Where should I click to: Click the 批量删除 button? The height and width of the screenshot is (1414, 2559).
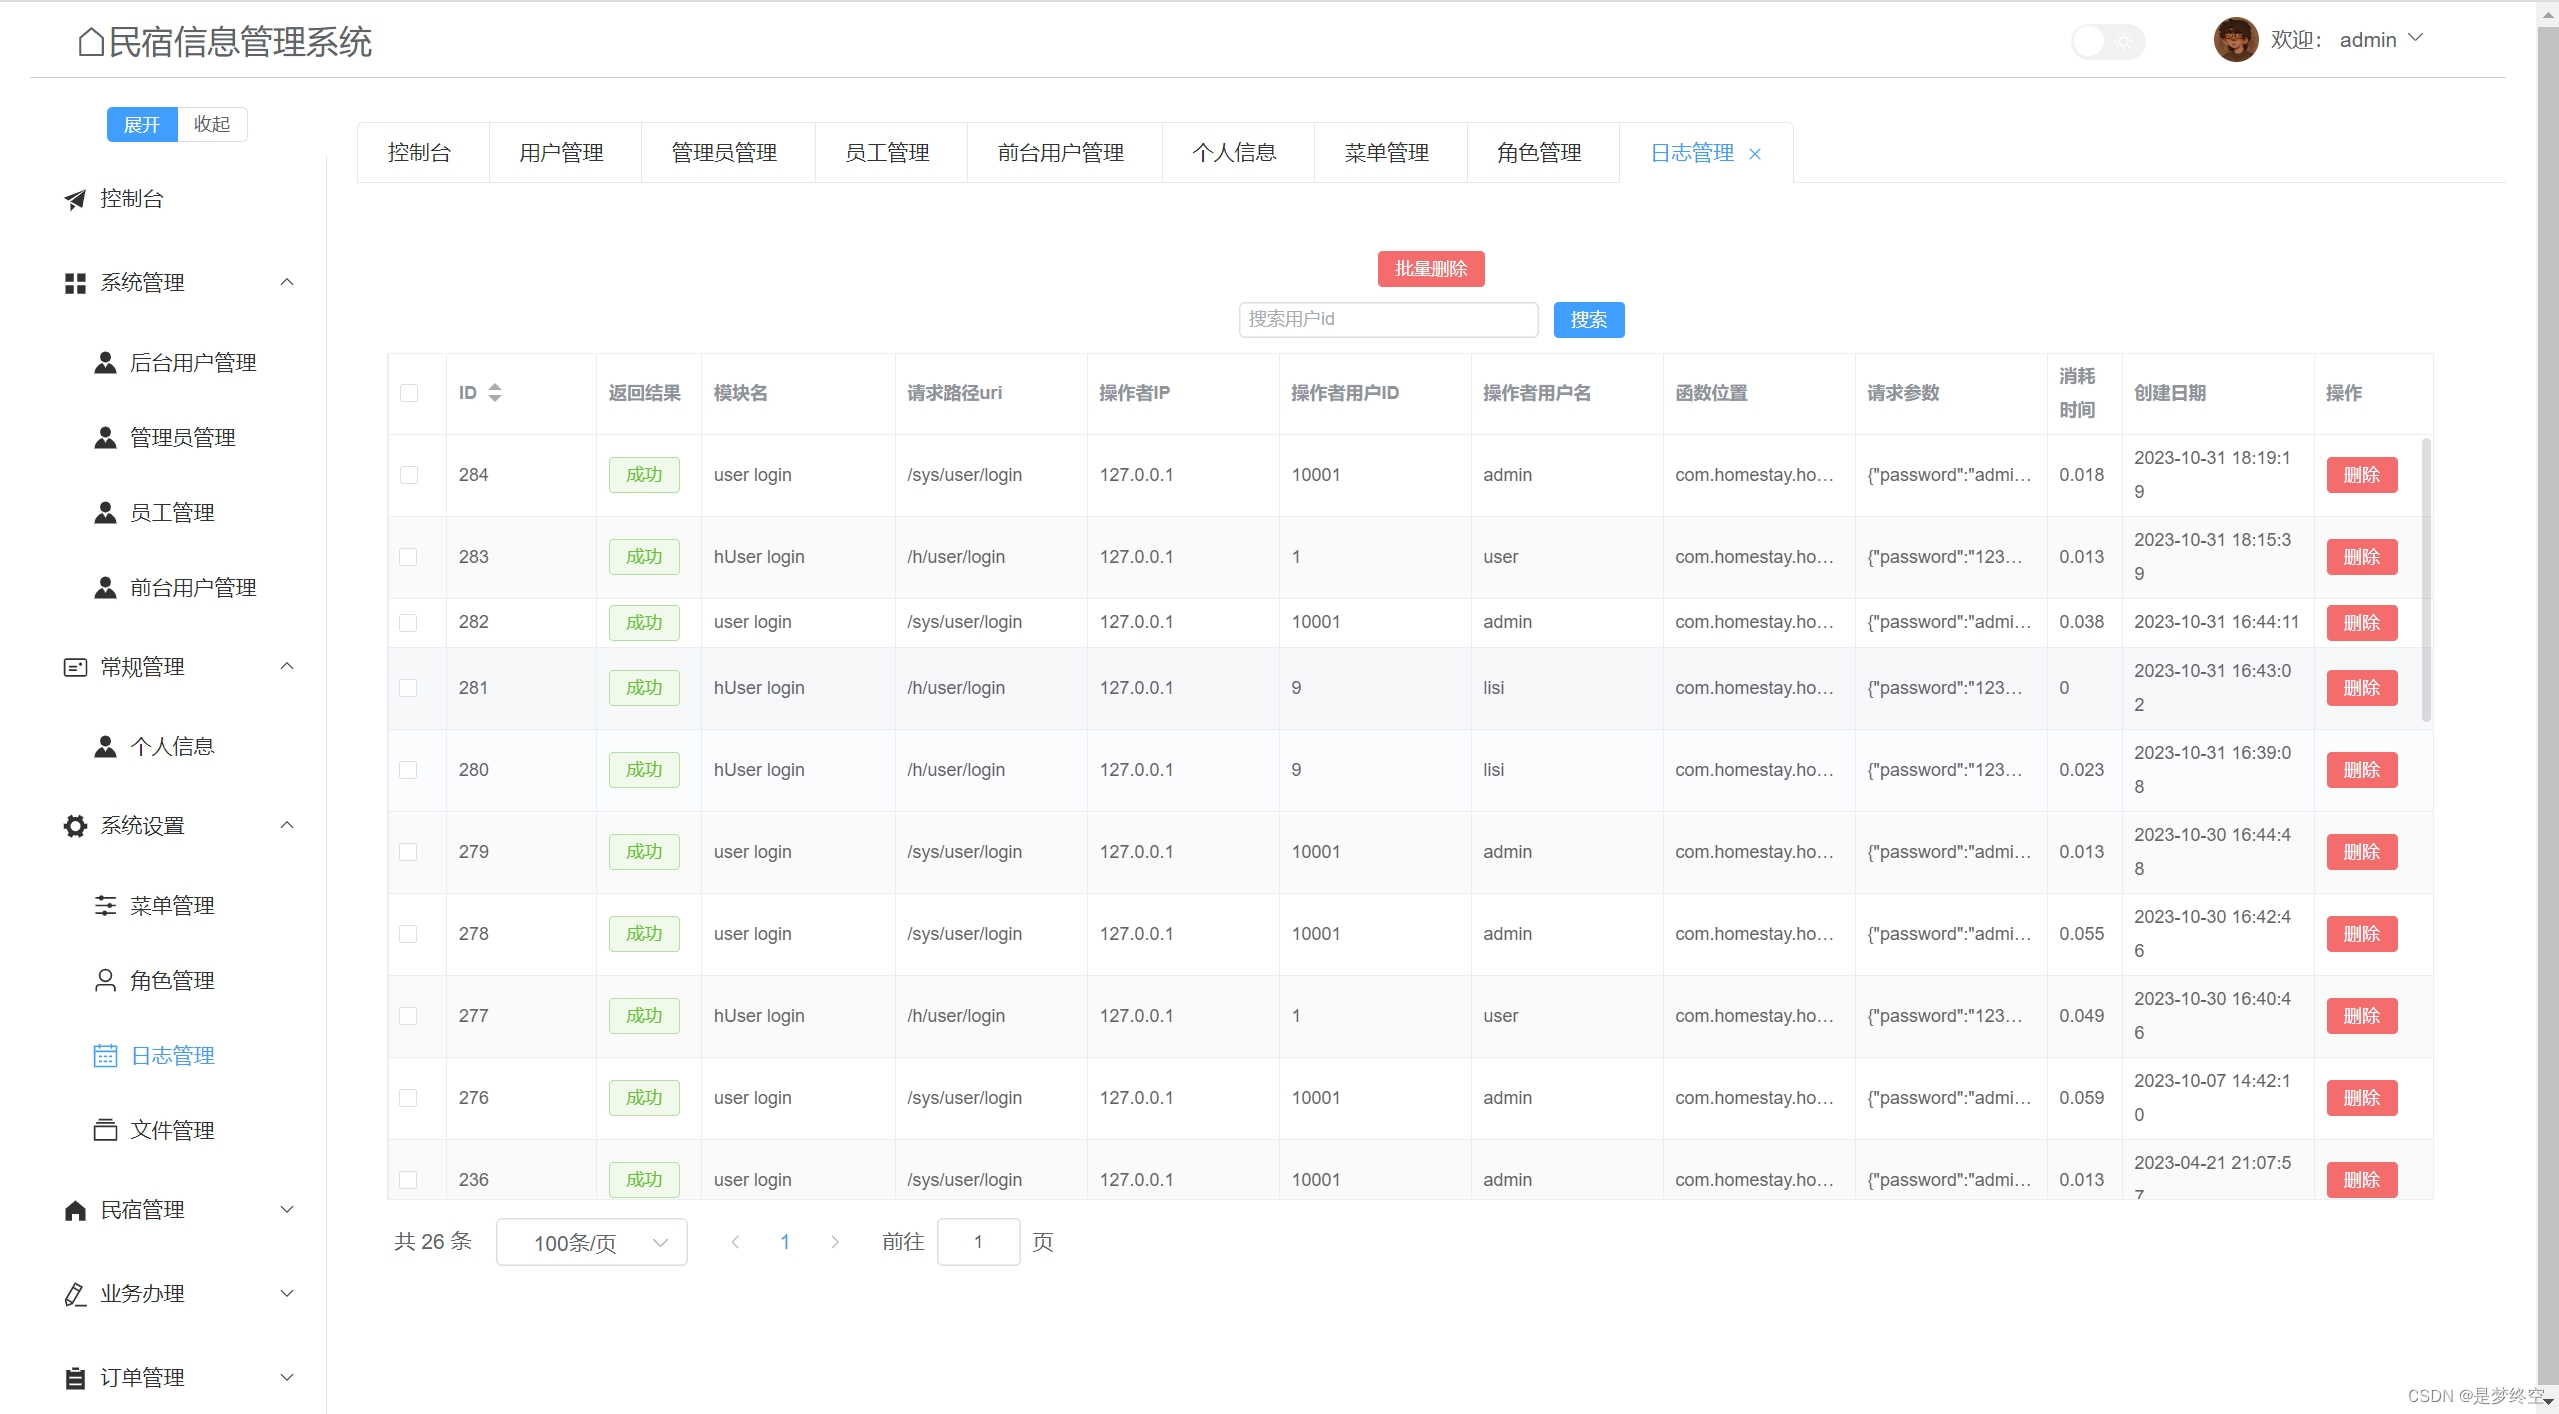point(1431,269)
